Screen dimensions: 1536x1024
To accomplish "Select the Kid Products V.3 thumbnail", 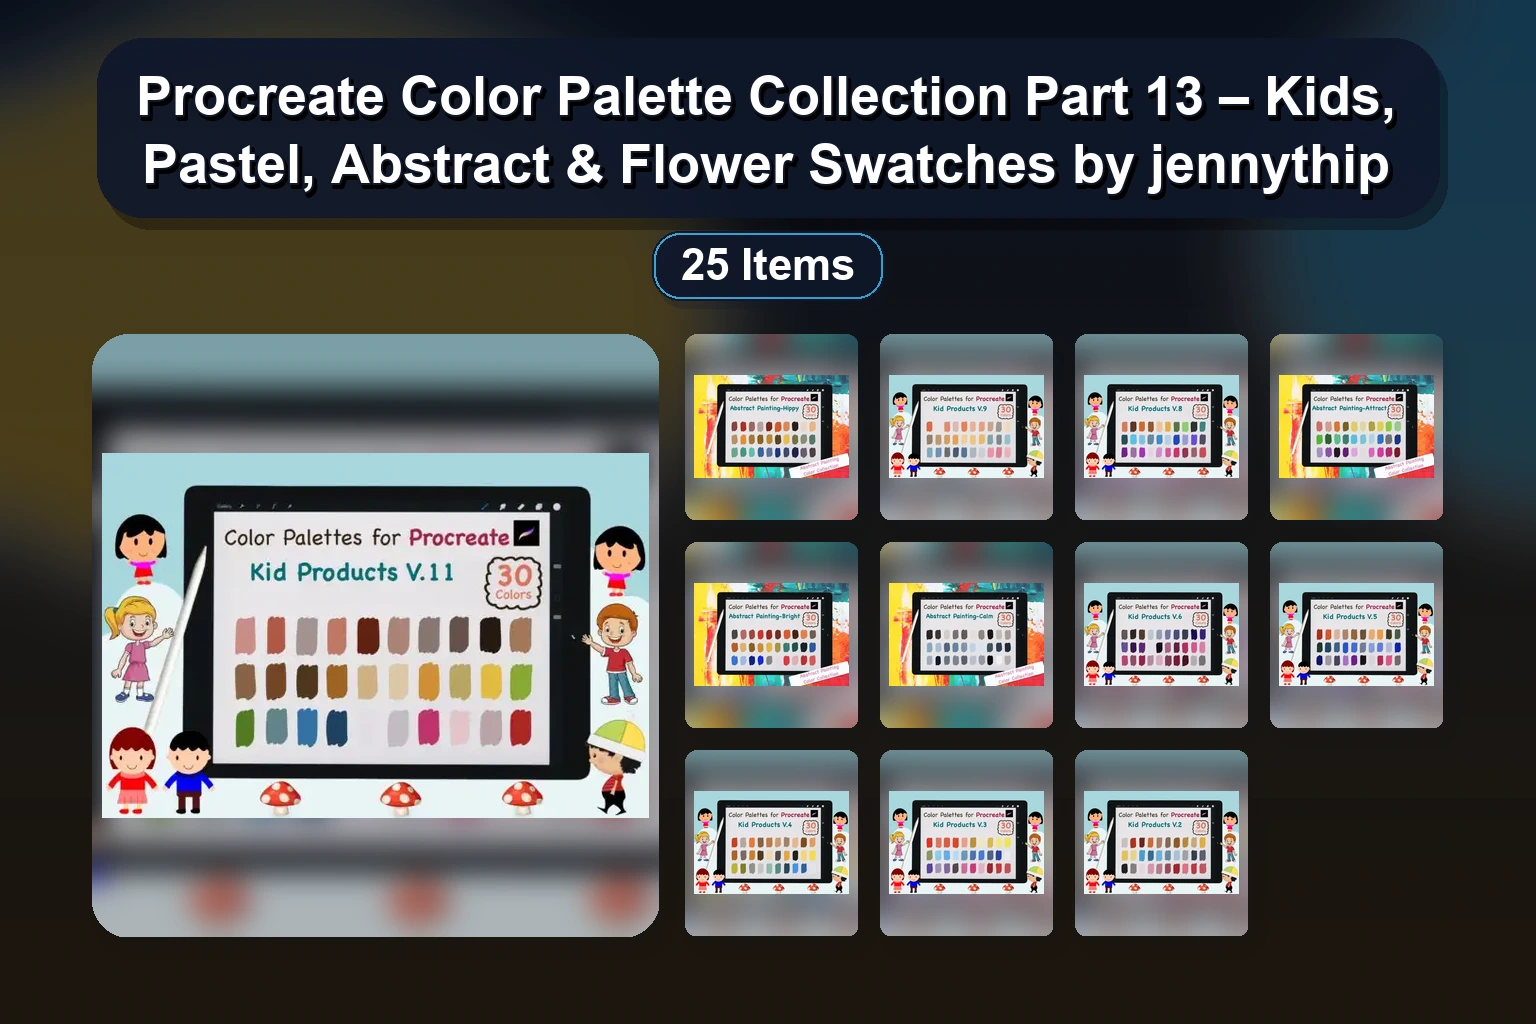I will coord(966,843).
